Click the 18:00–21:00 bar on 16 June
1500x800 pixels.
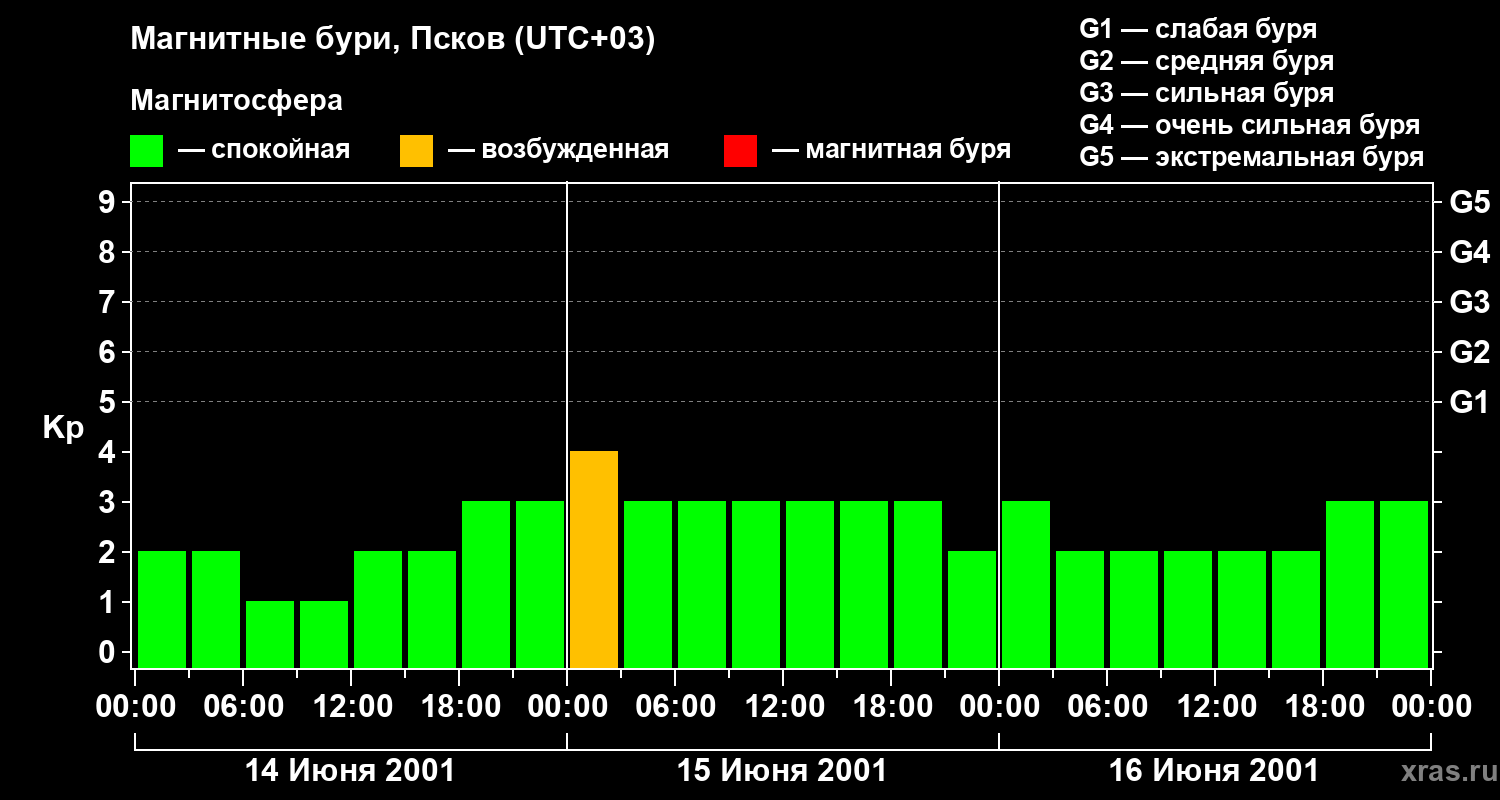point(1350,584)
